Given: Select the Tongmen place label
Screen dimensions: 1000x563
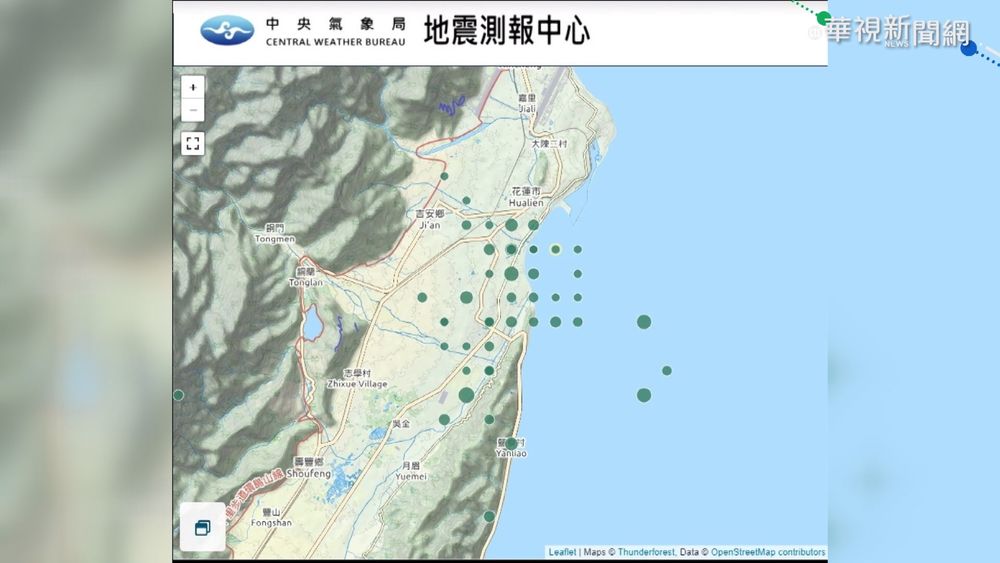Looking at the screenshot, I should (275, 234).
